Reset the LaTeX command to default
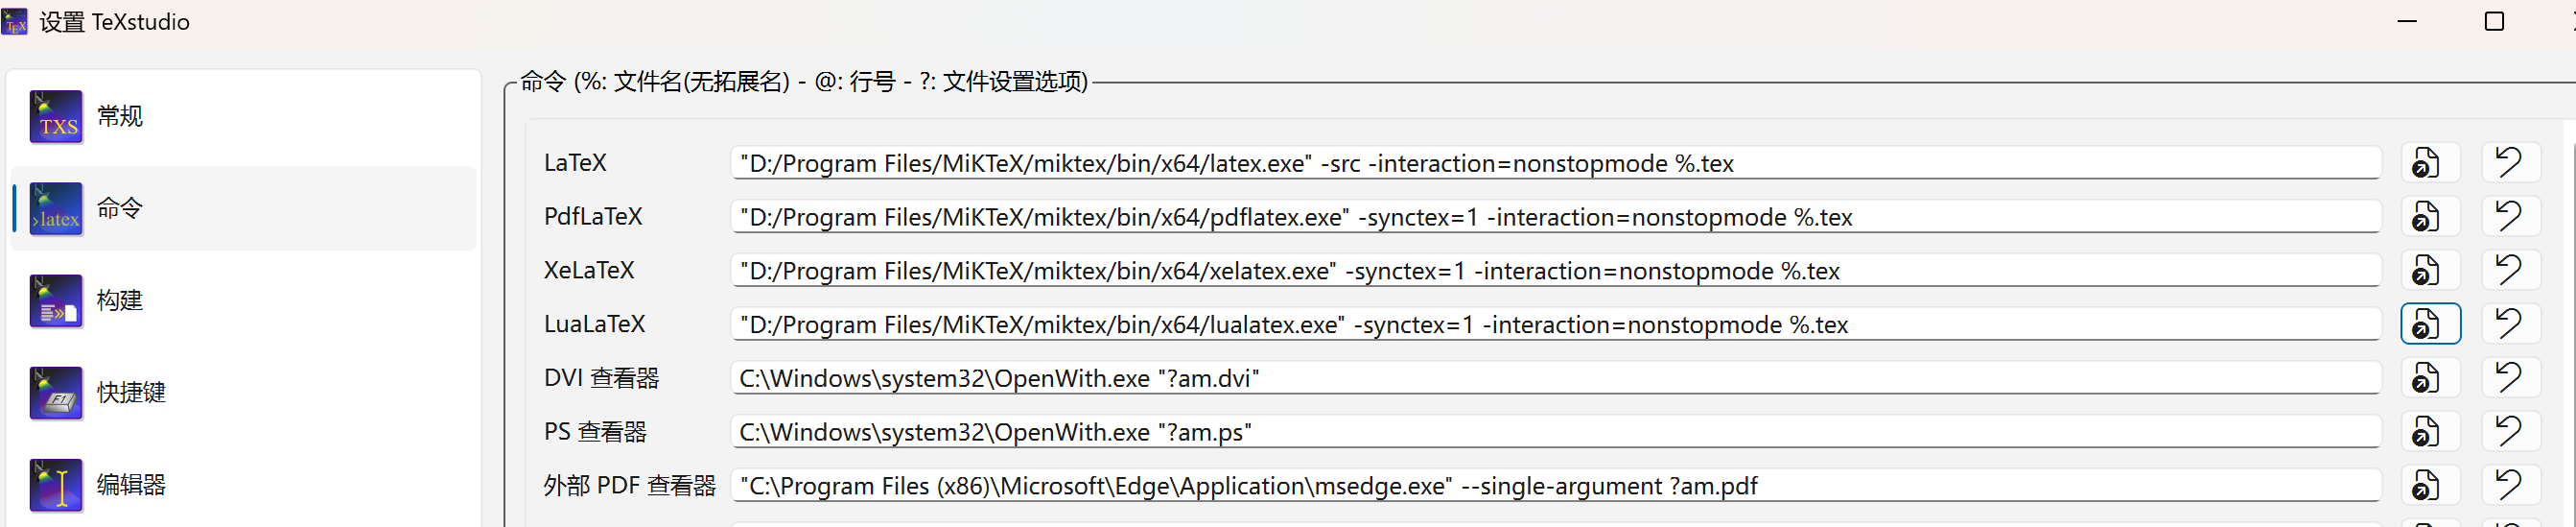This screenshot has width=2576, height=527. pos(2509,163)
